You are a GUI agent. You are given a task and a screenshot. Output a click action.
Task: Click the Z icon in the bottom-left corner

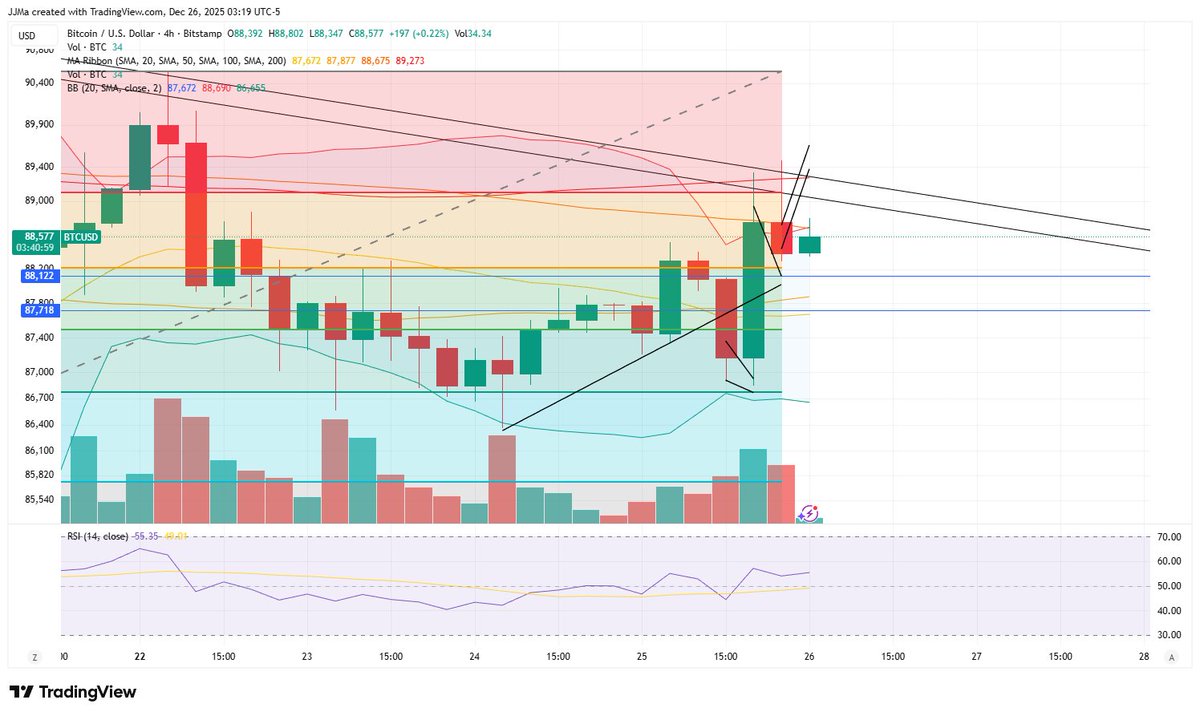pyautogui.click(x=35, y=657)
